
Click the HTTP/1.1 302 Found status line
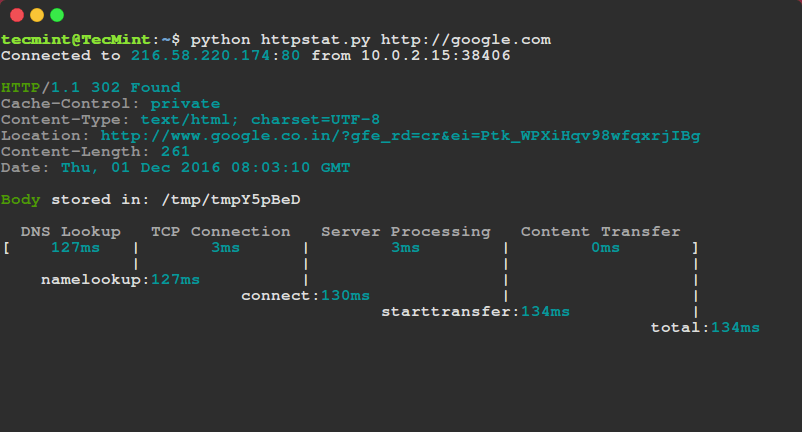(91, 88)
